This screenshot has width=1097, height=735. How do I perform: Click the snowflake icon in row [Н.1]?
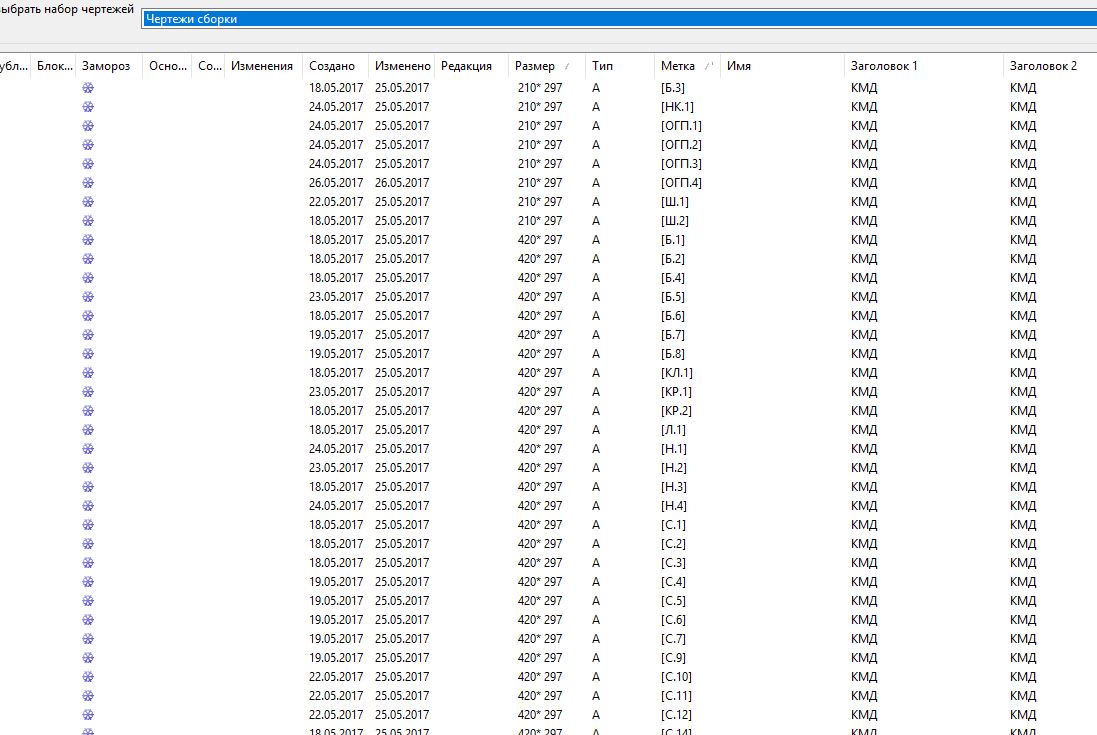click(x=88, y=449)
